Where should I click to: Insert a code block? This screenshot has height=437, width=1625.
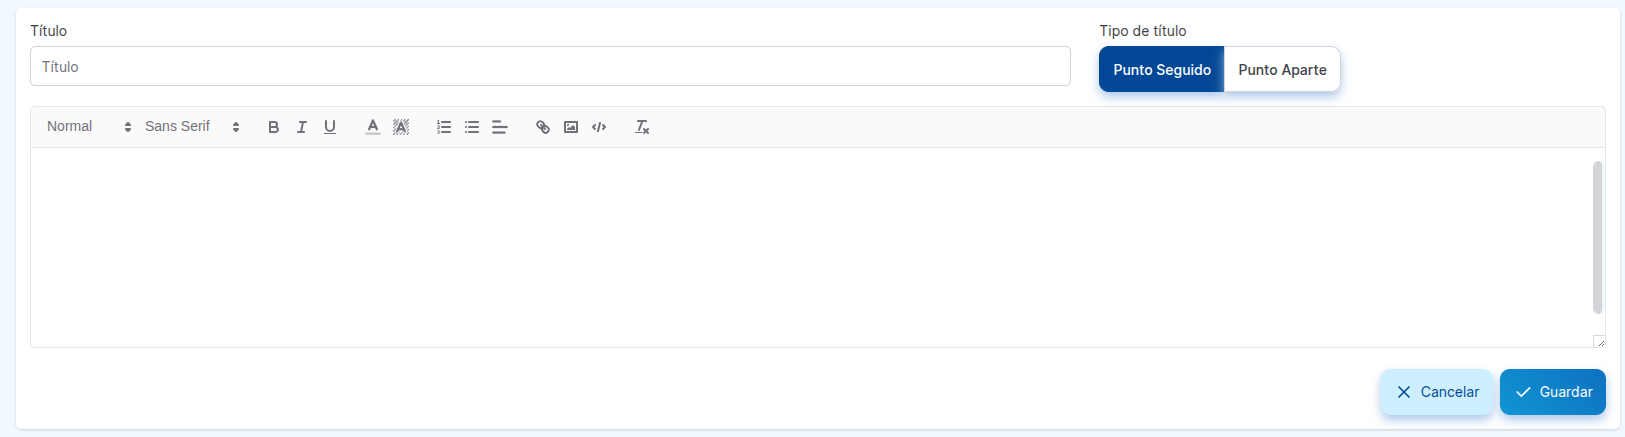[599, 127]
